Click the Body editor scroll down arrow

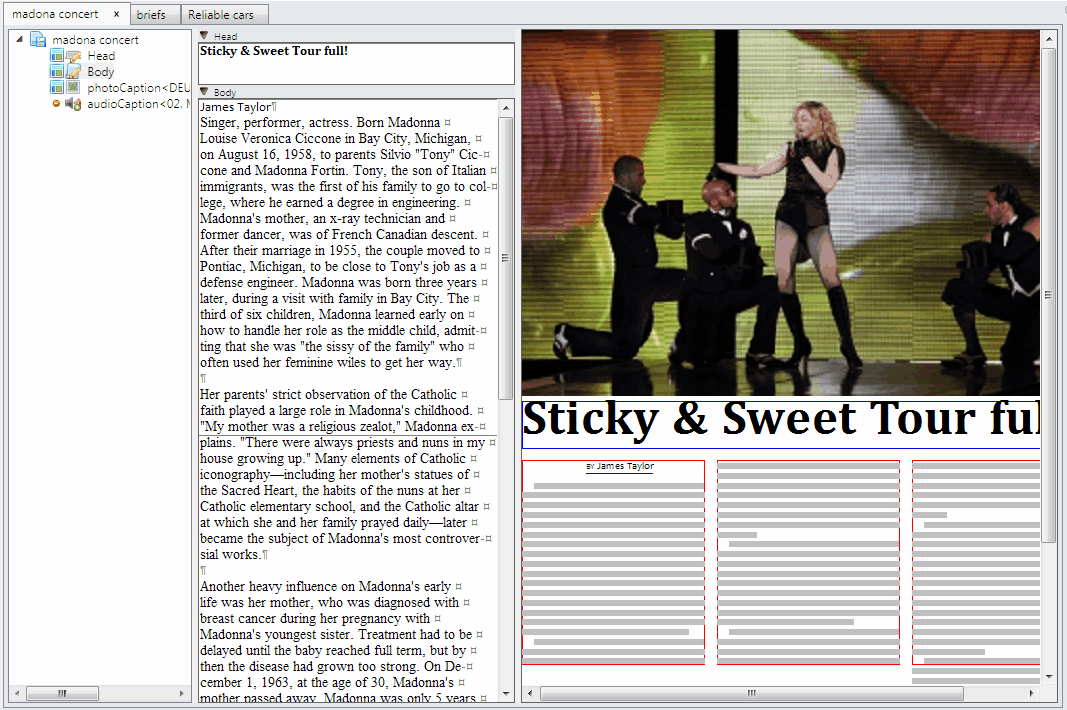(x=505, y=693)
